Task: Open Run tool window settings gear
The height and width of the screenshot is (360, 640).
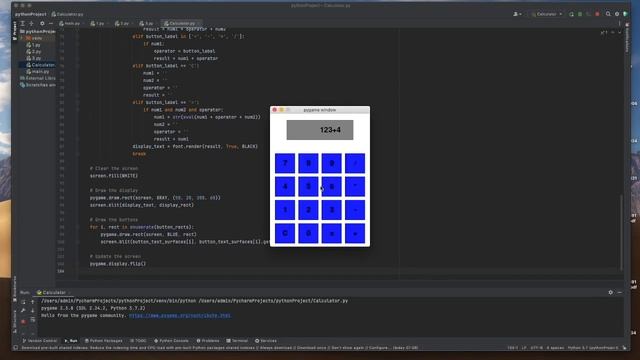Action: pyautogui.click(x=611, y=292)
